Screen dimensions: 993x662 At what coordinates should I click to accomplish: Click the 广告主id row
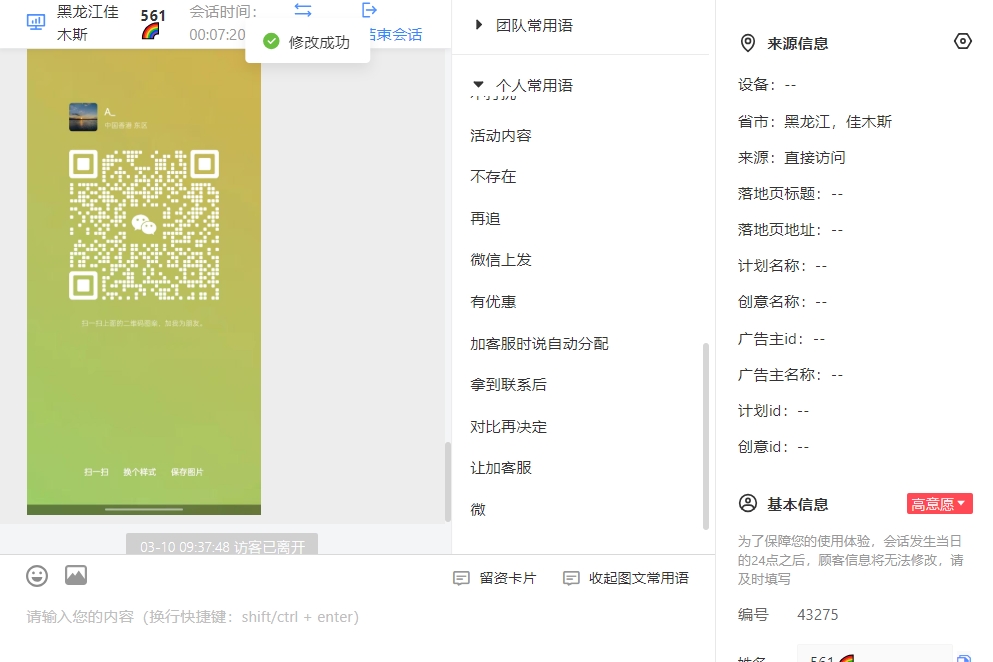[x=781, y=339]
